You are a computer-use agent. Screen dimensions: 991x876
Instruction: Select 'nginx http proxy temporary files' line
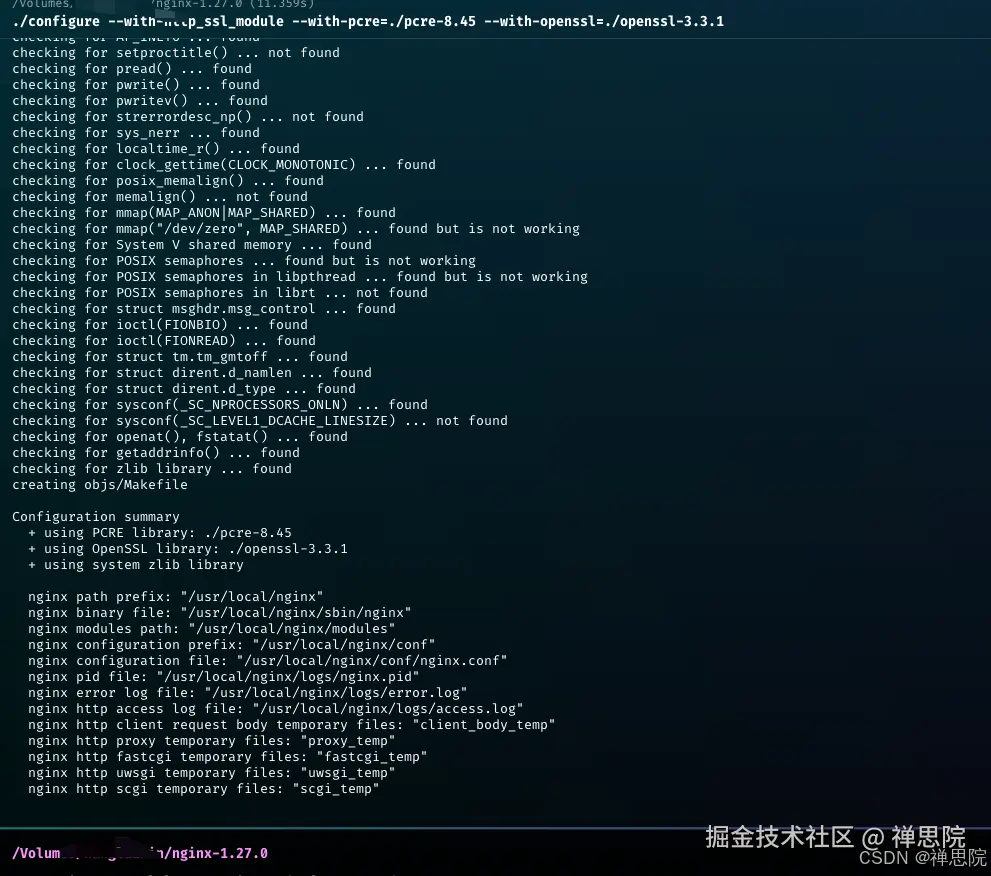tap(212, 741)
